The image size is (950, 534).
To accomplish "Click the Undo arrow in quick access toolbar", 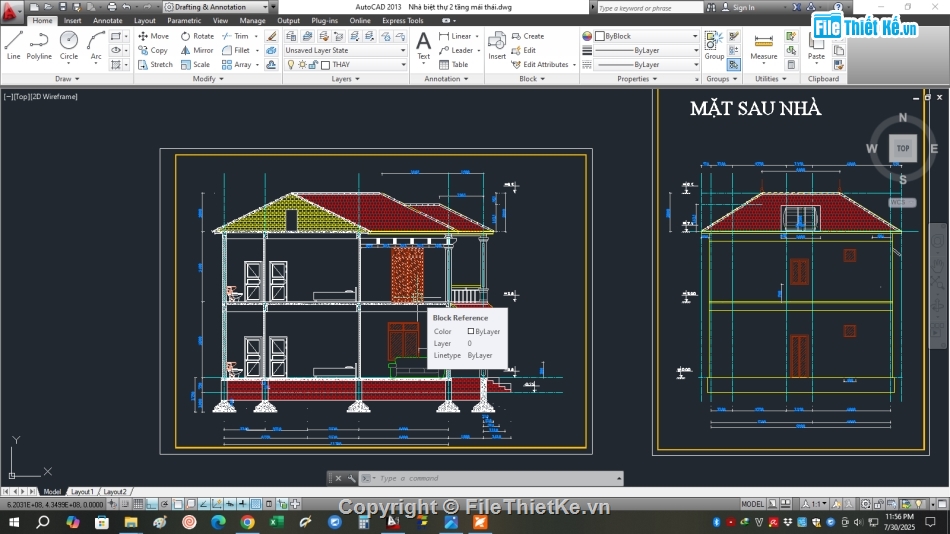I will click(126, 7).
